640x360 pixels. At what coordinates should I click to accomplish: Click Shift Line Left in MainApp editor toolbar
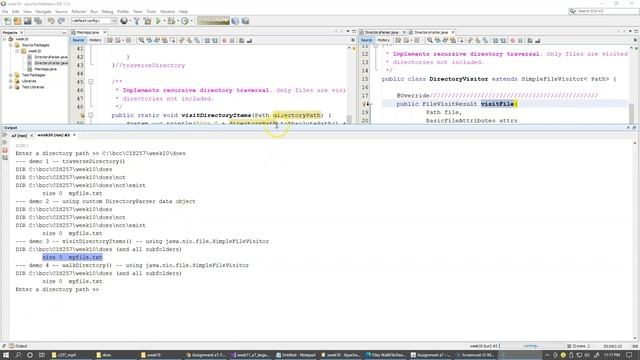tap(207, 40)
